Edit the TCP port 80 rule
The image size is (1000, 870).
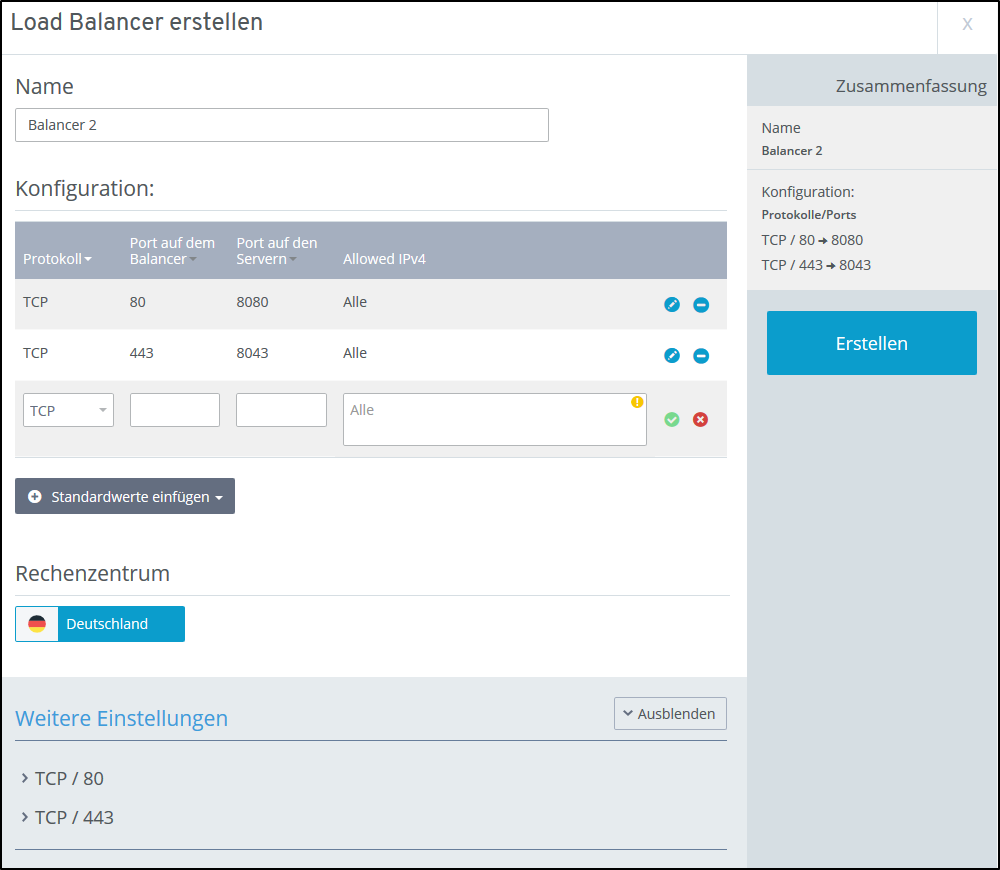click(671, 304)
